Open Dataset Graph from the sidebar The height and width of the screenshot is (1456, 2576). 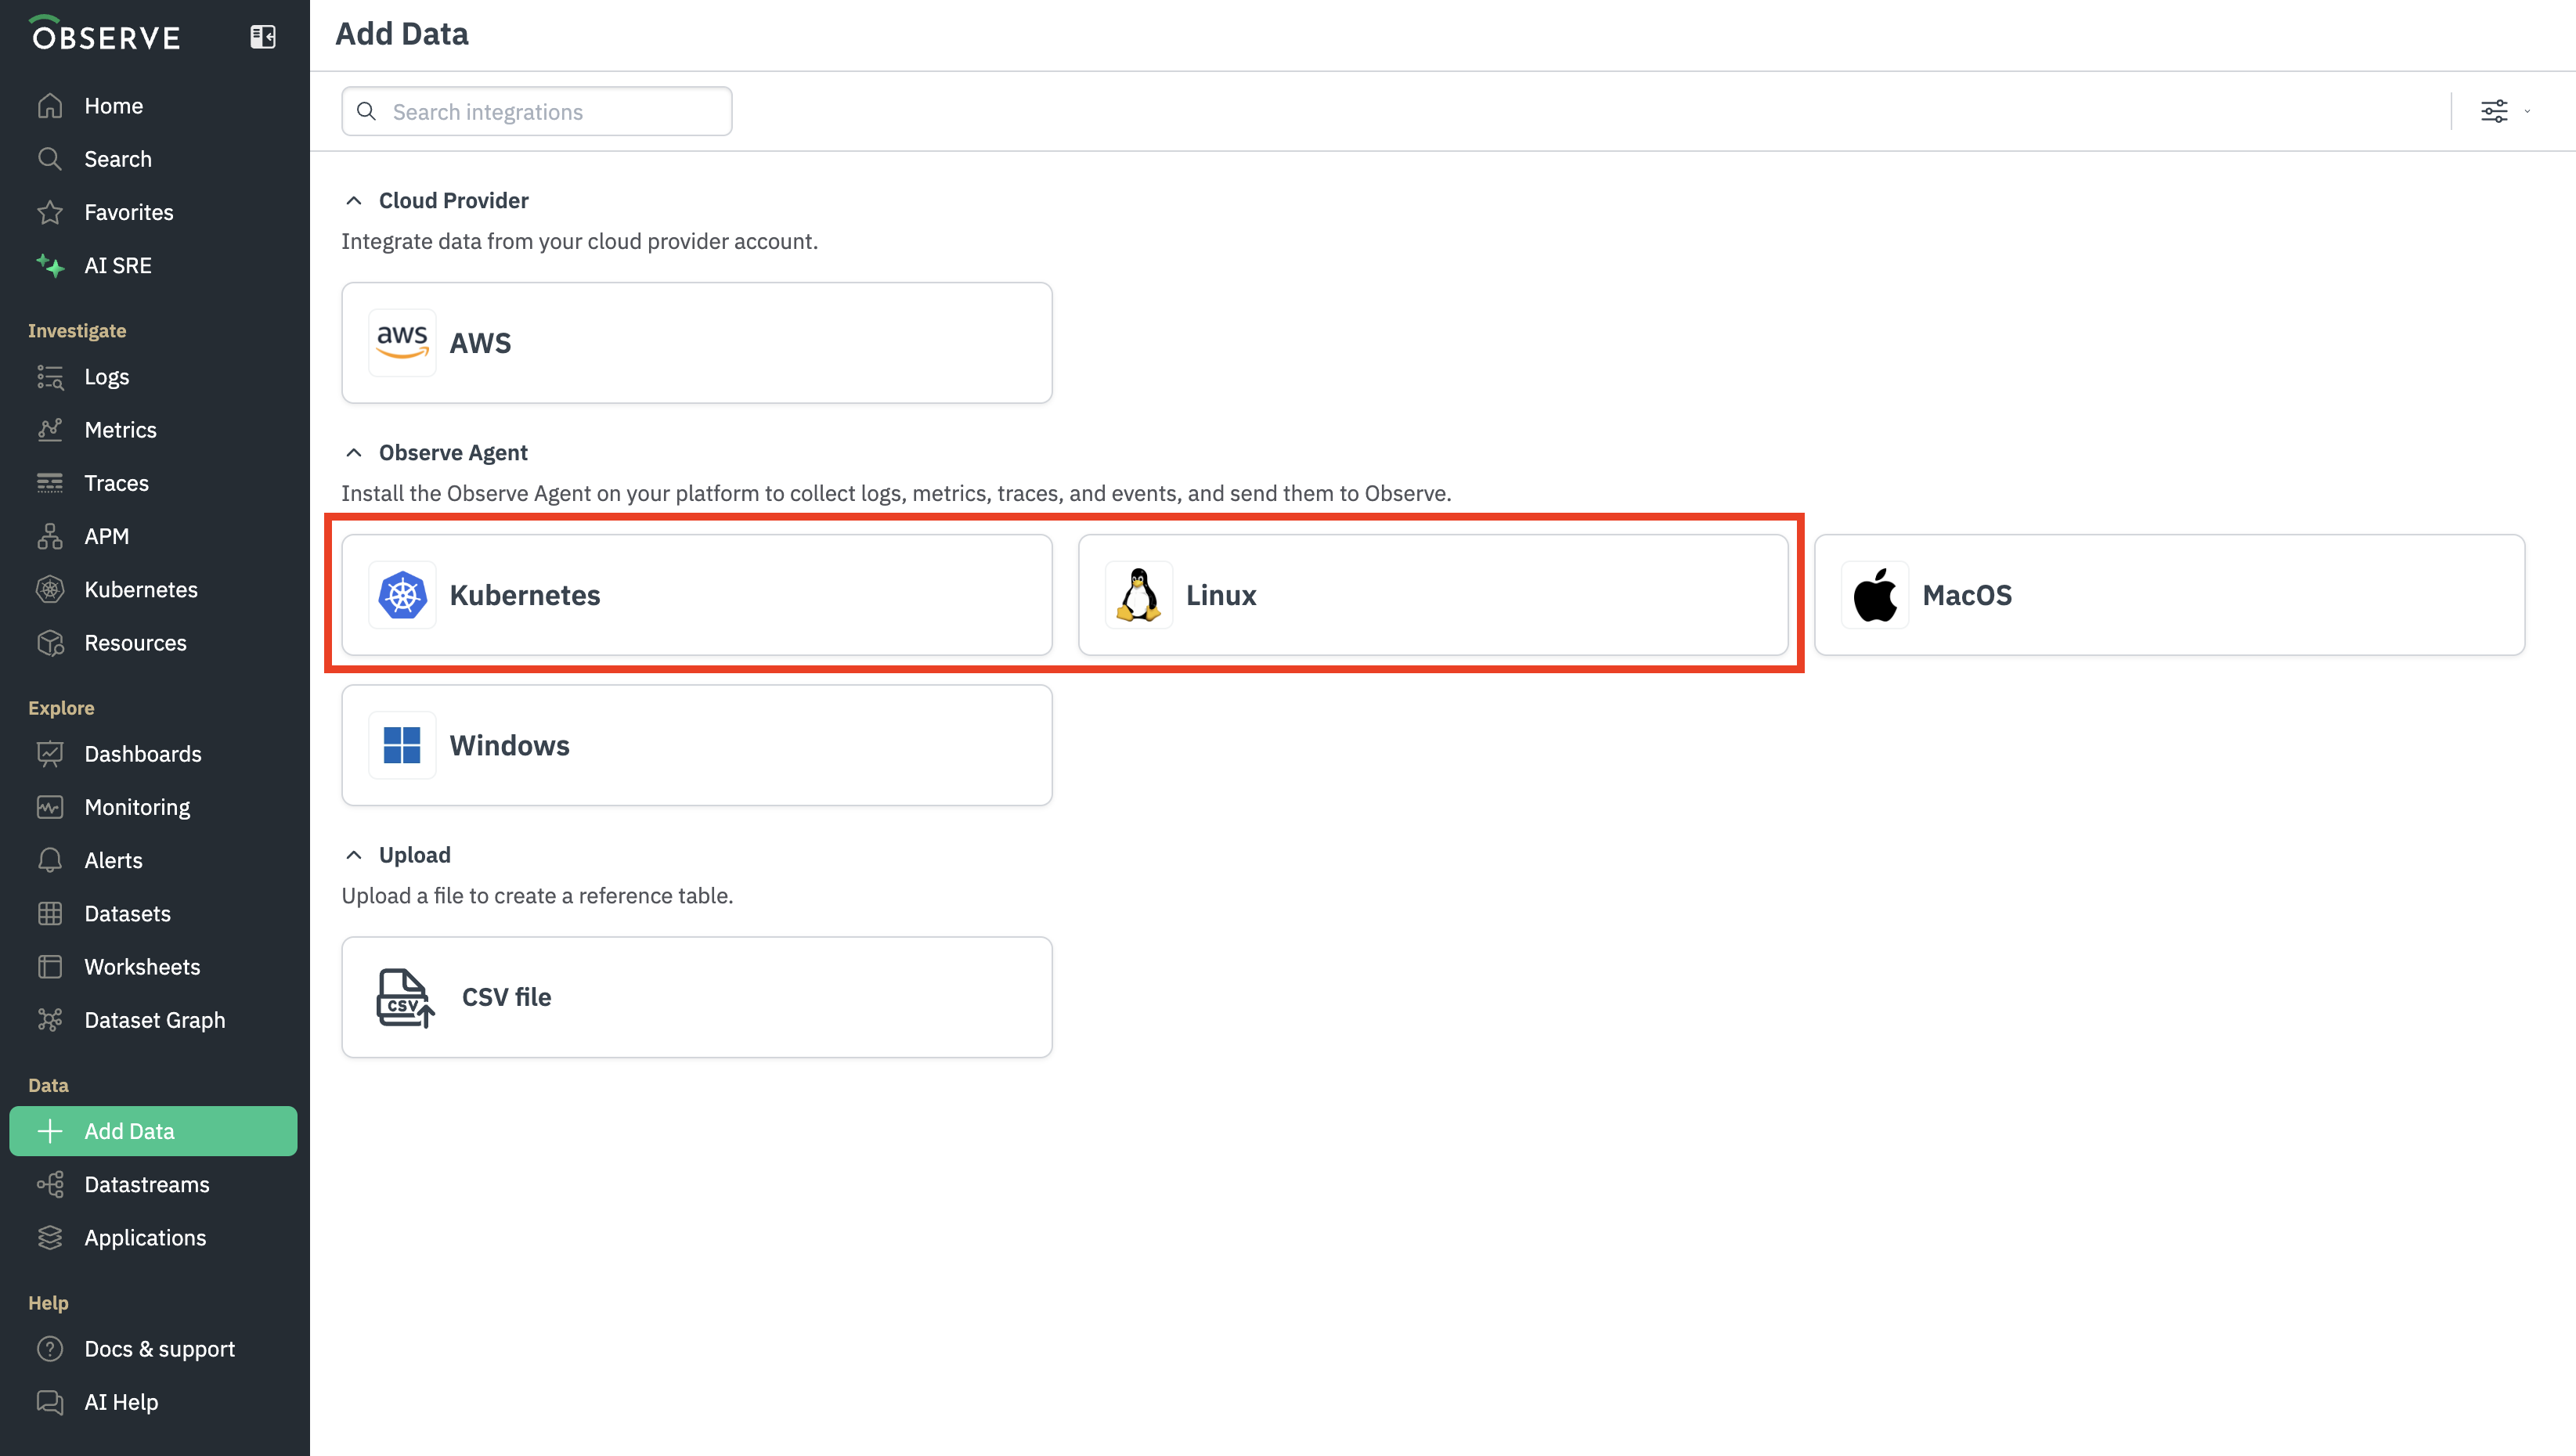154,1020
